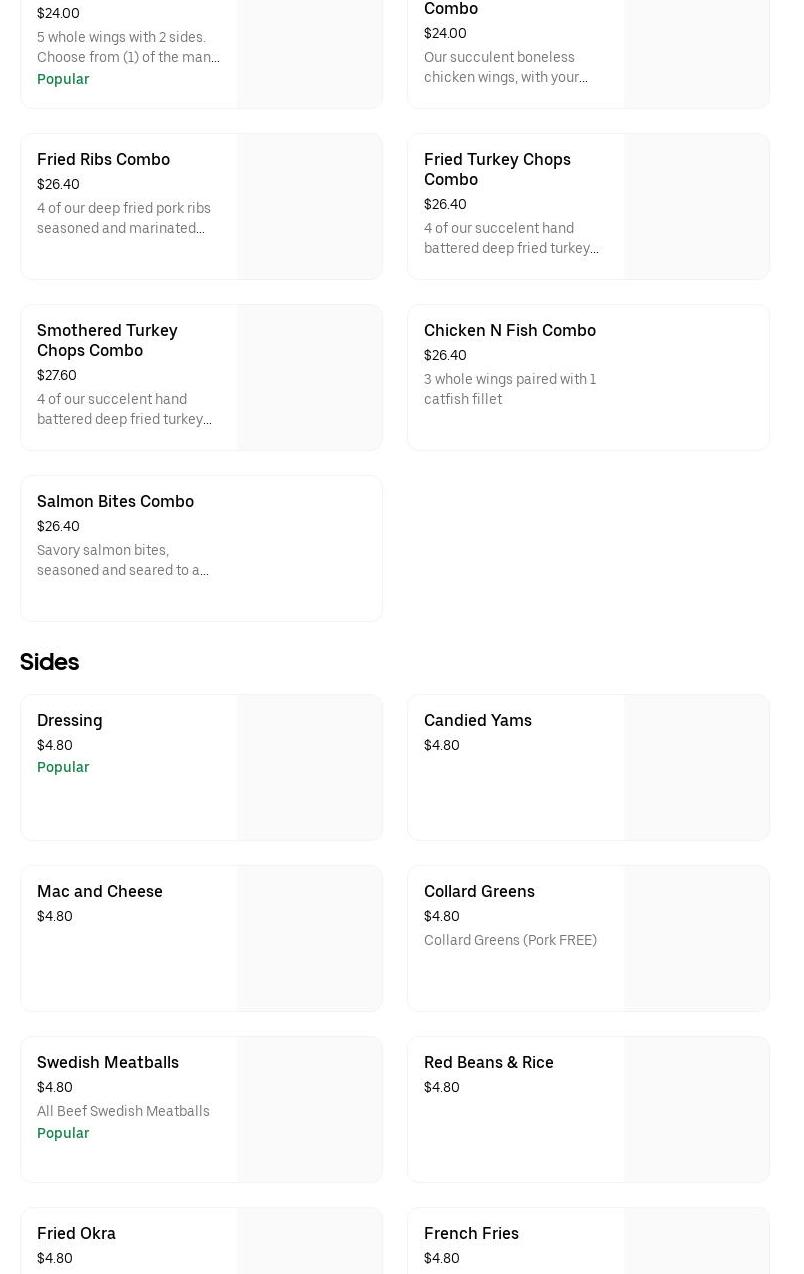Screen dimensions: 804x1274
Task: Select the Fried Turkey Chops Combo title
Action: pos(497,169)
